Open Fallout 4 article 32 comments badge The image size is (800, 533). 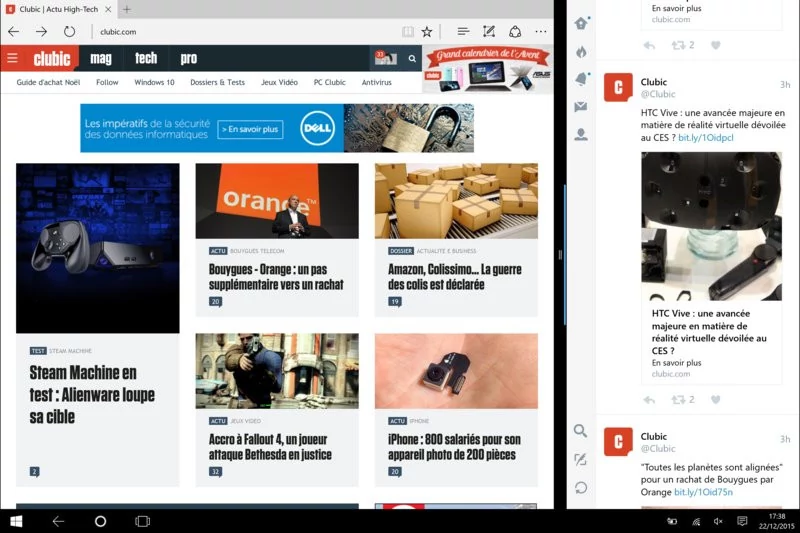(215, 472)
